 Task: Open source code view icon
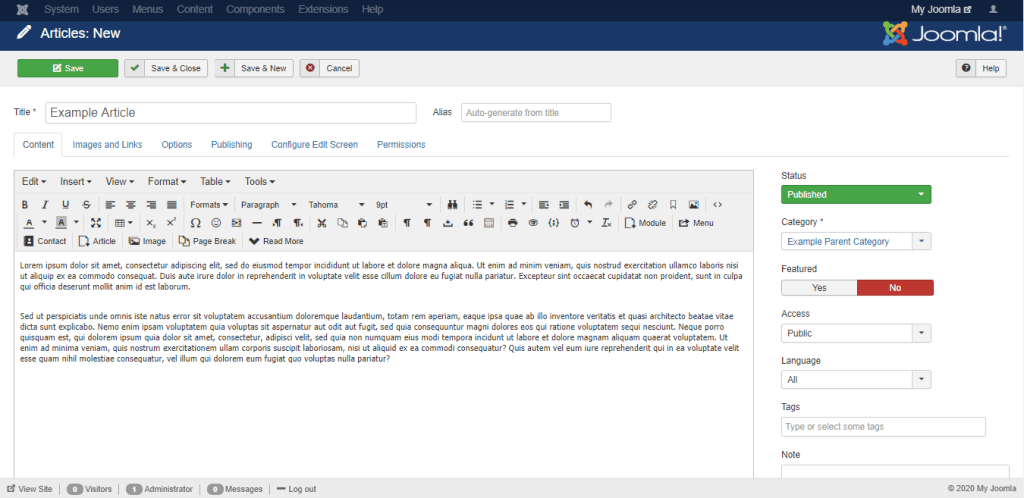(x=718, y=205)
